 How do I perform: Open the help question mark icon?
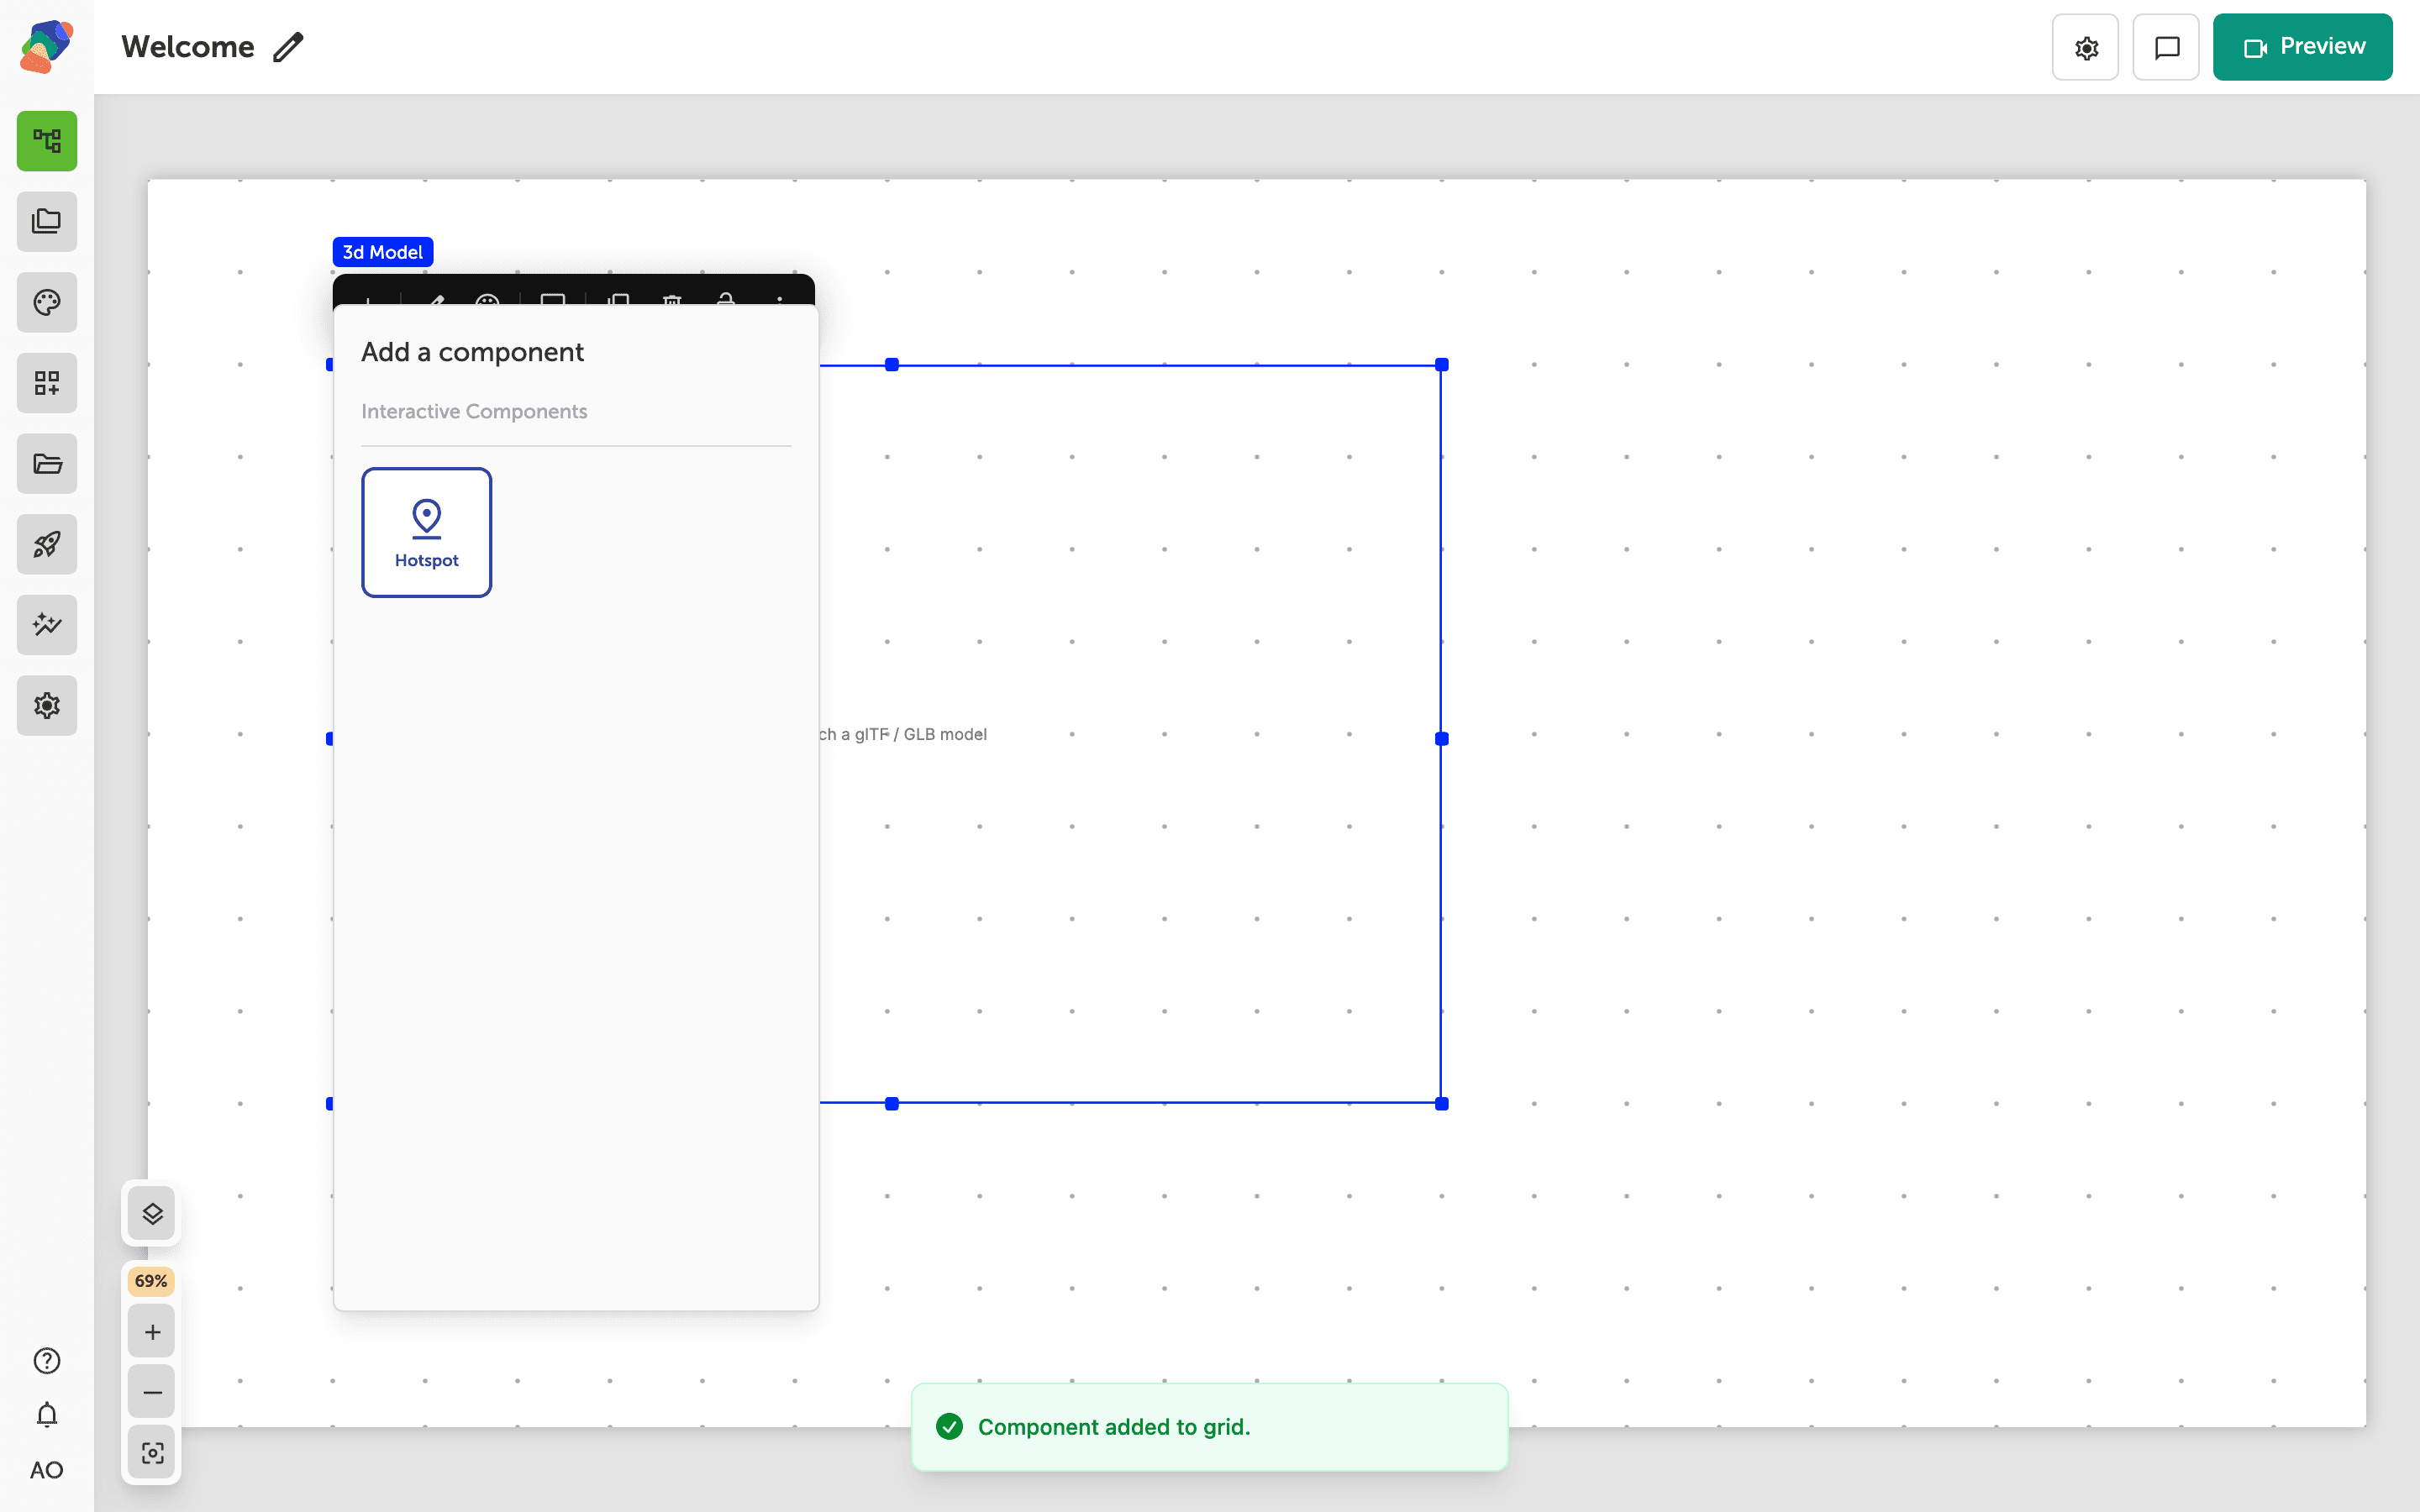[47, 1361]
